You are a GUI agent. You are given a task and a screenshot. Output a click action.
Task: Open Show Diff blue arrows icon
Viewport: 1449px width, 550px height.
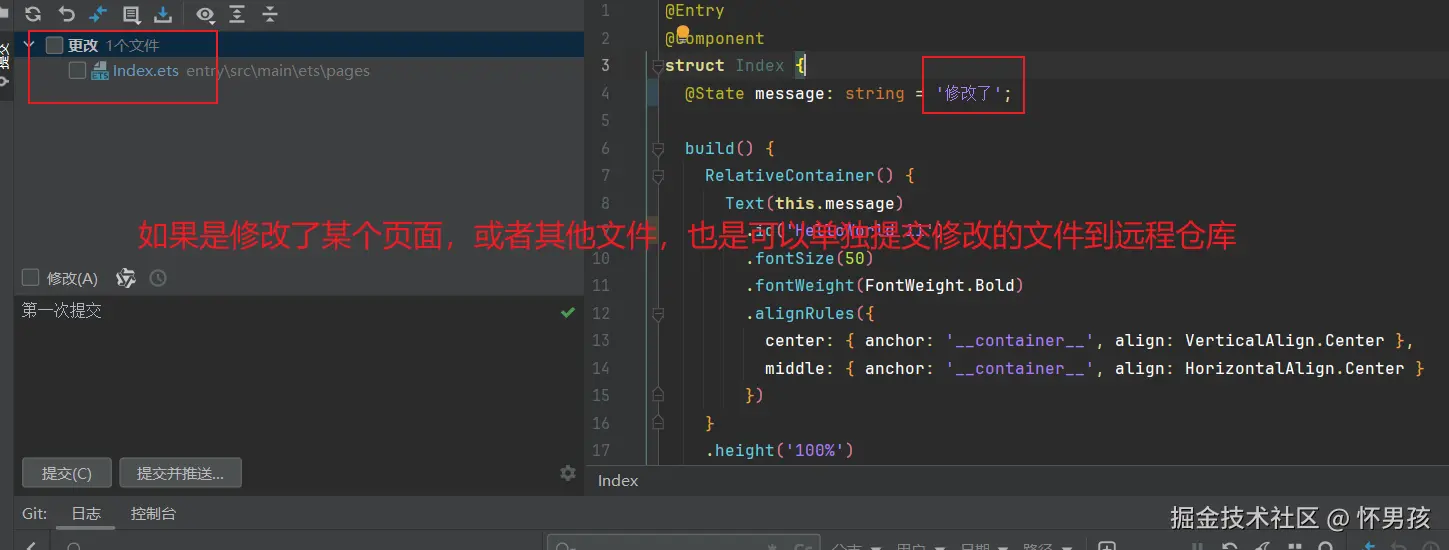[x=98, y=14]
